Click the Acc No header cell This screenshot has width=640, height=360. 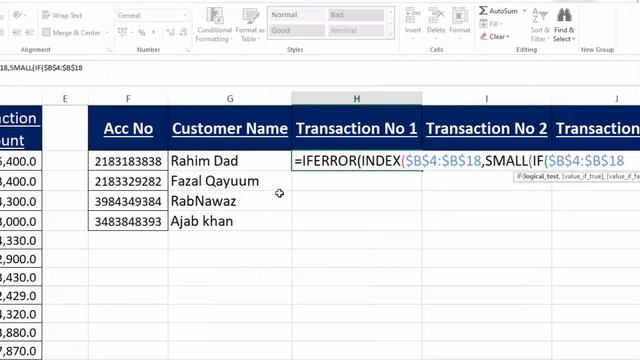point(128,128)
